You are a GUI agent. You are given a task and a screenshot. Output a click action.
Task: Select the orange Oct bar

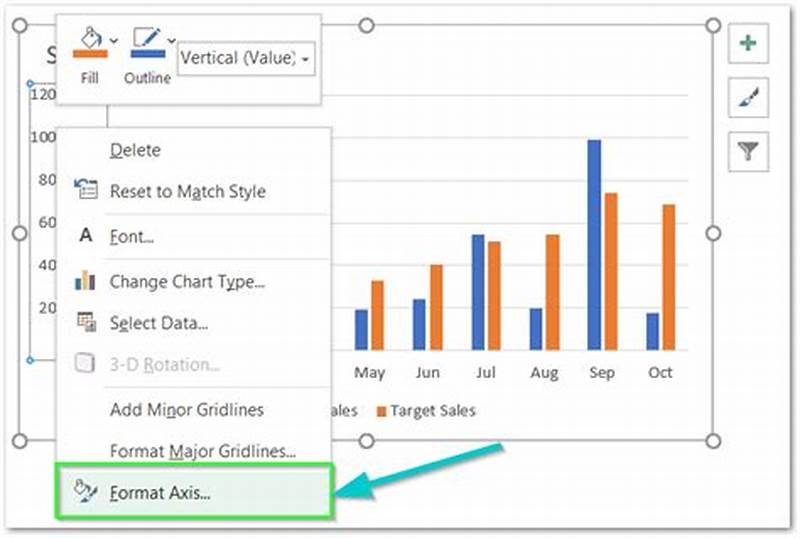click(x=669, y=277)
